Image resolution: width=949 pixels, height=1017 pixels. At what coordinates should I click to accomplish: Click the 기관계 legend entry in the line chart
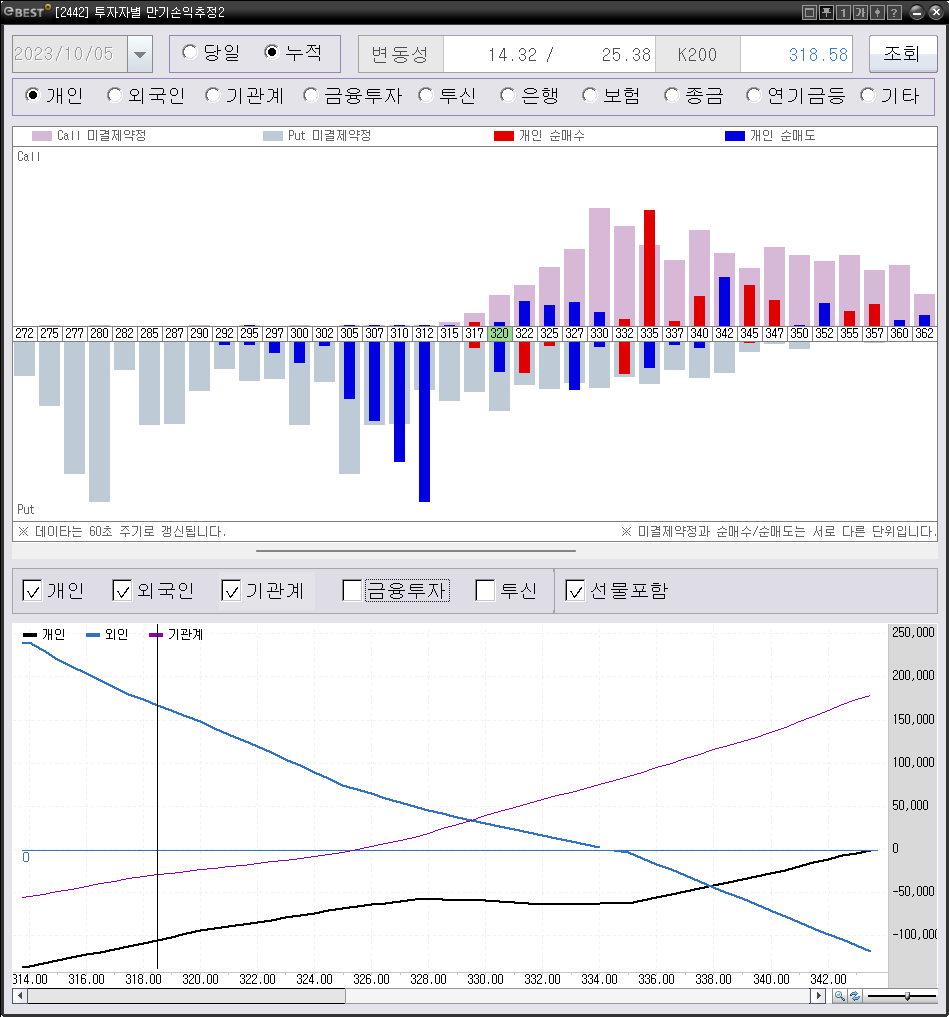point(176,635)
